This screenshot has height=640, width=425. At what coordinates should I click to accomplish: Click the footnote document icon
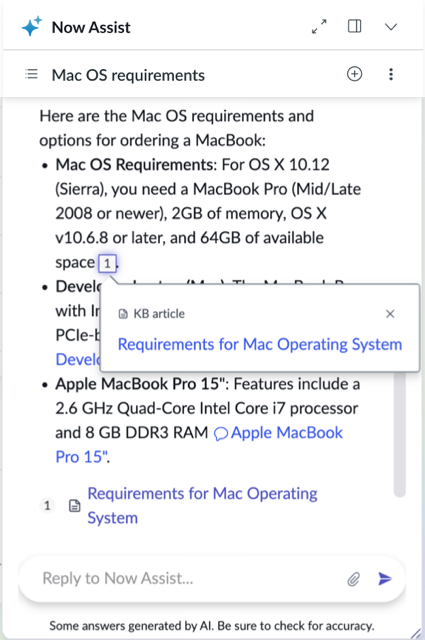pyautogui.click(x=74, y=506)
